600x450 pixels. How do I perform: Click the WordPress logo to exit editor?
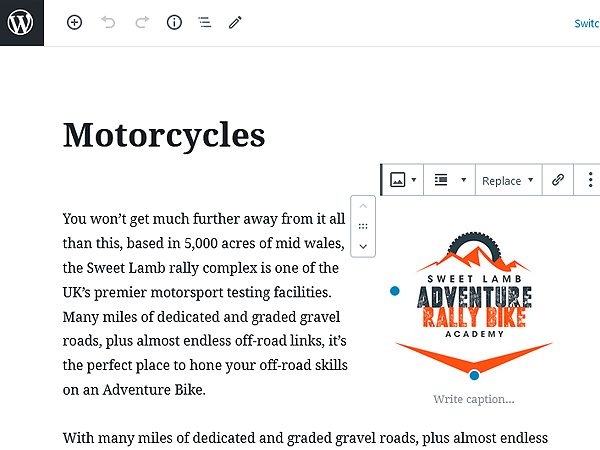point(22,23)
